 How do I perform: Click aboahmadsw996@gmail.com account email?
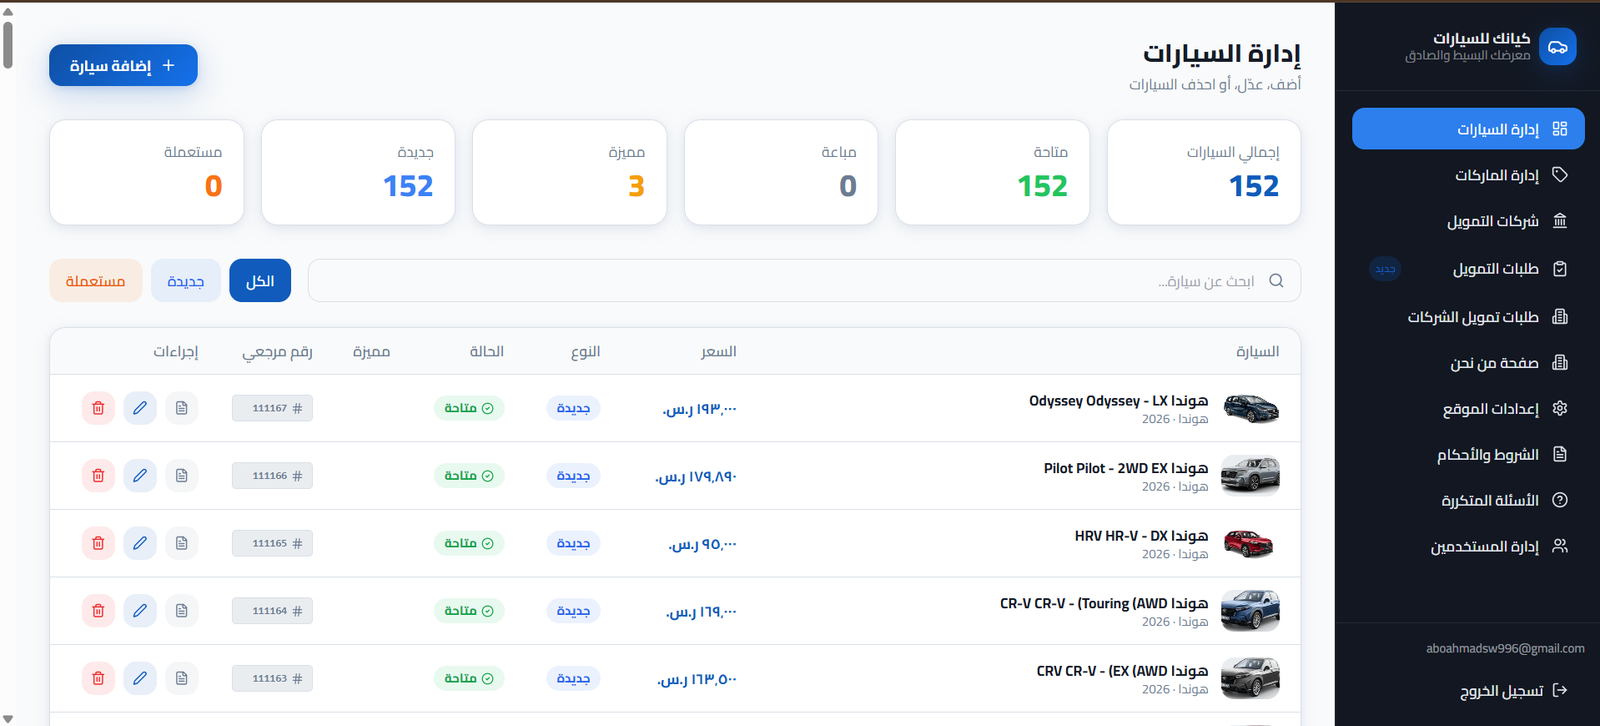coord(1505,648)
